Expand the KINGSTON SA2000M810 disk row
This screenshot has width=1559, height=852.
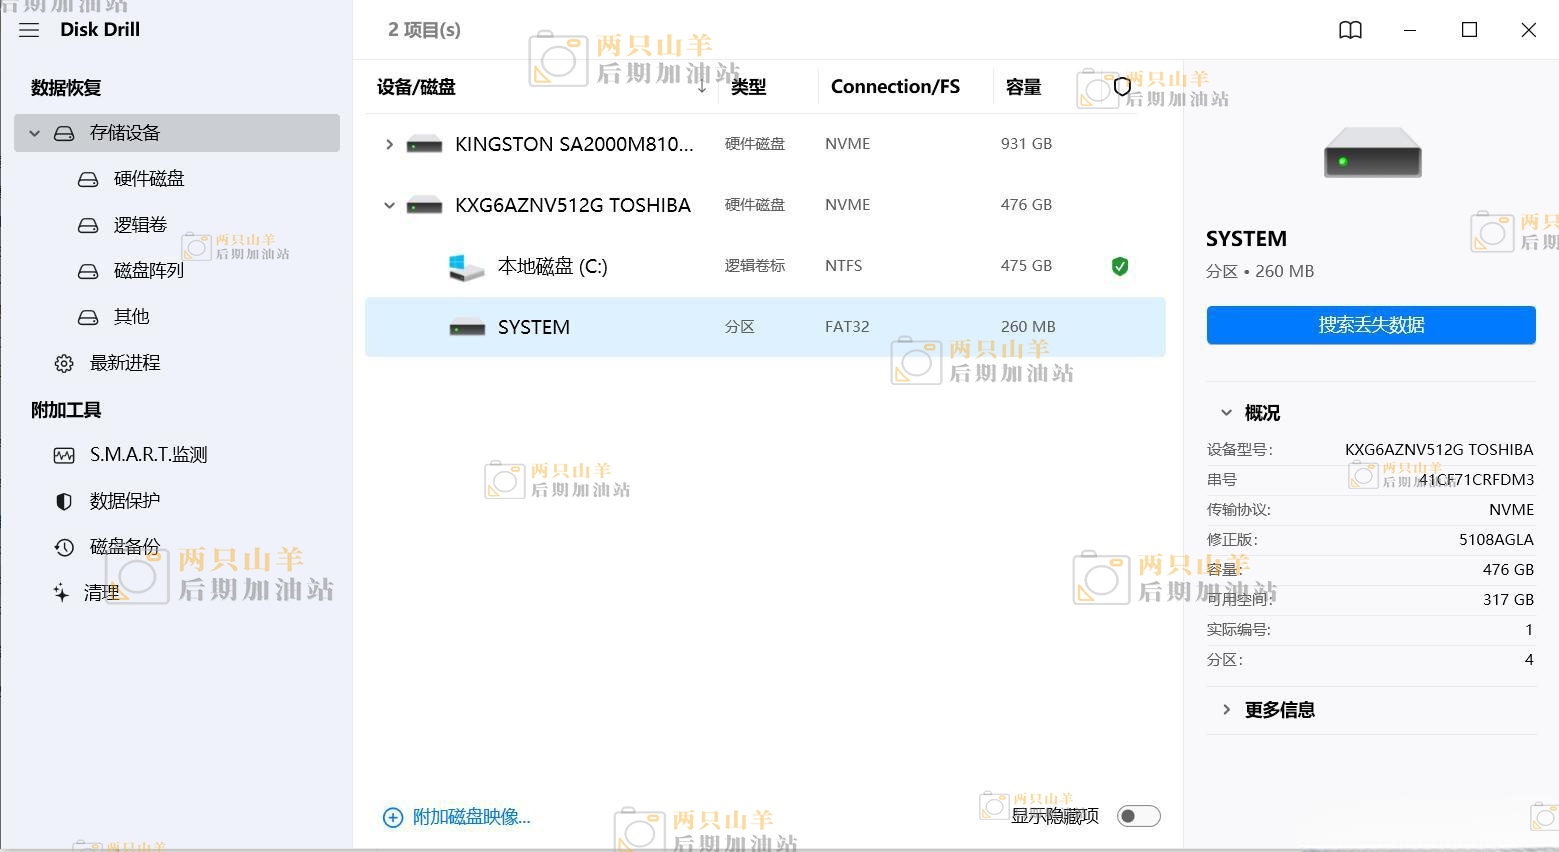tap(389, 144)
